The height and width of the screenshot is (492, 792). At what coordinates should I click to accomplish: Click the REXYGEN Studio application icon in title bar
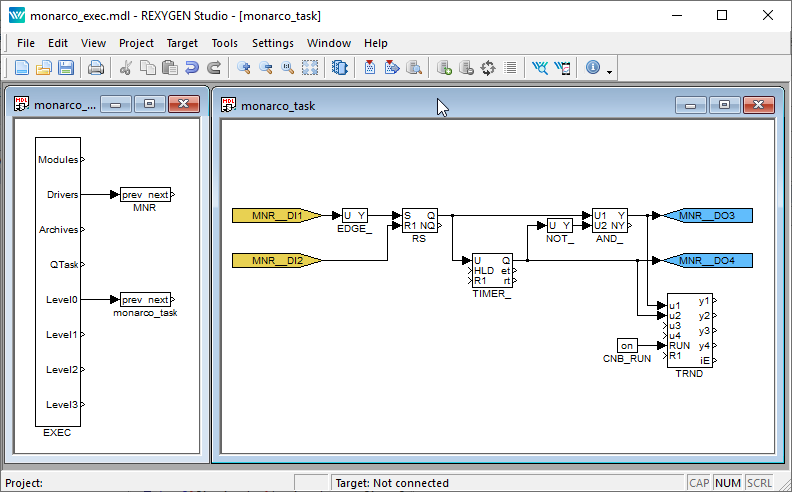pyautogui.click(x=17, y=15)
